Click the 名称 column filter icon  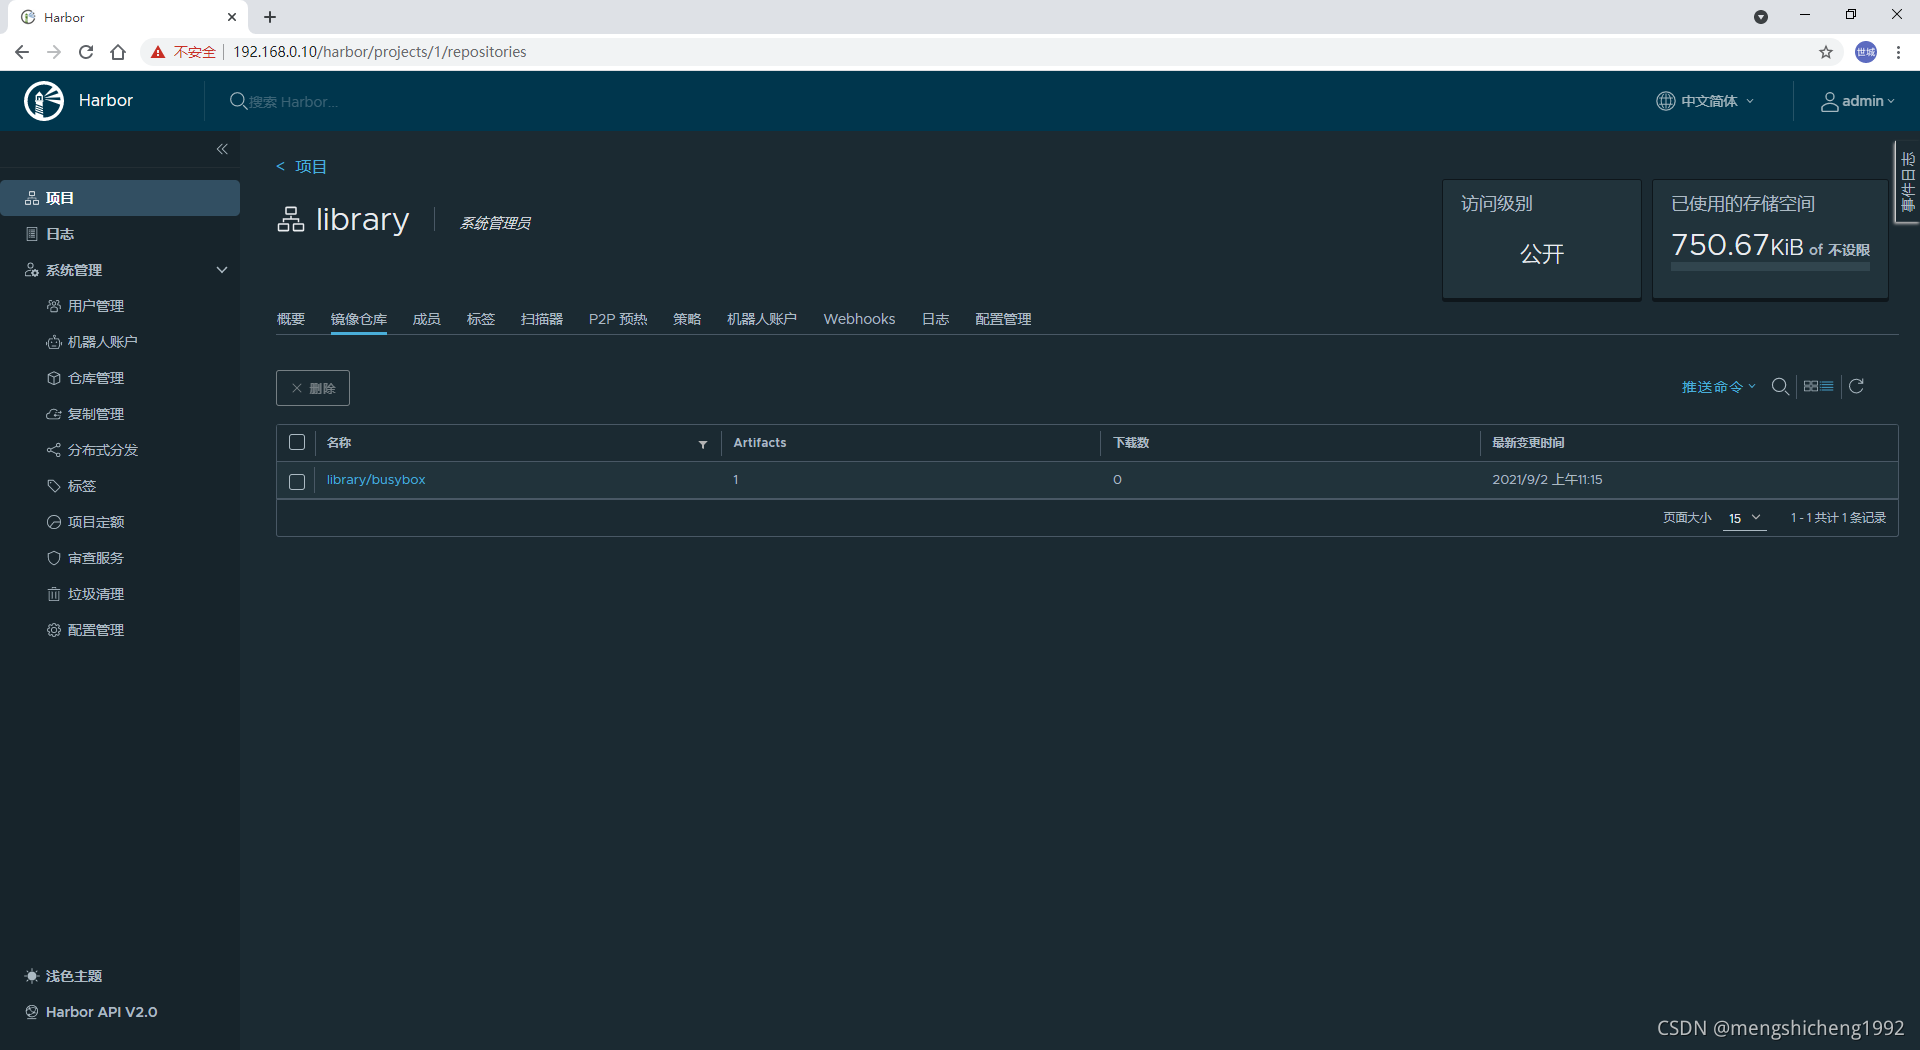point(703,444)
